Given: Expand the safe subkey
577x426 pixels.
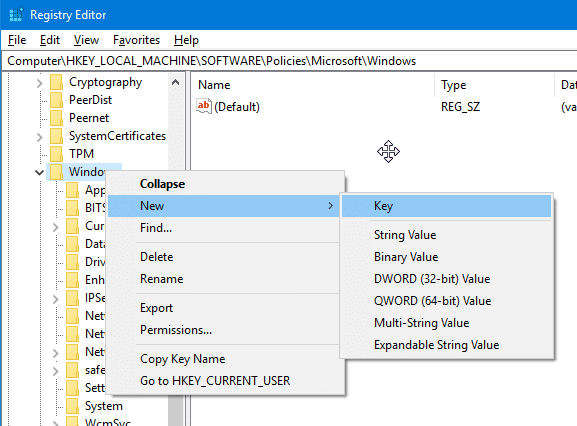Looking at the screenshot, I should [56, 371].
